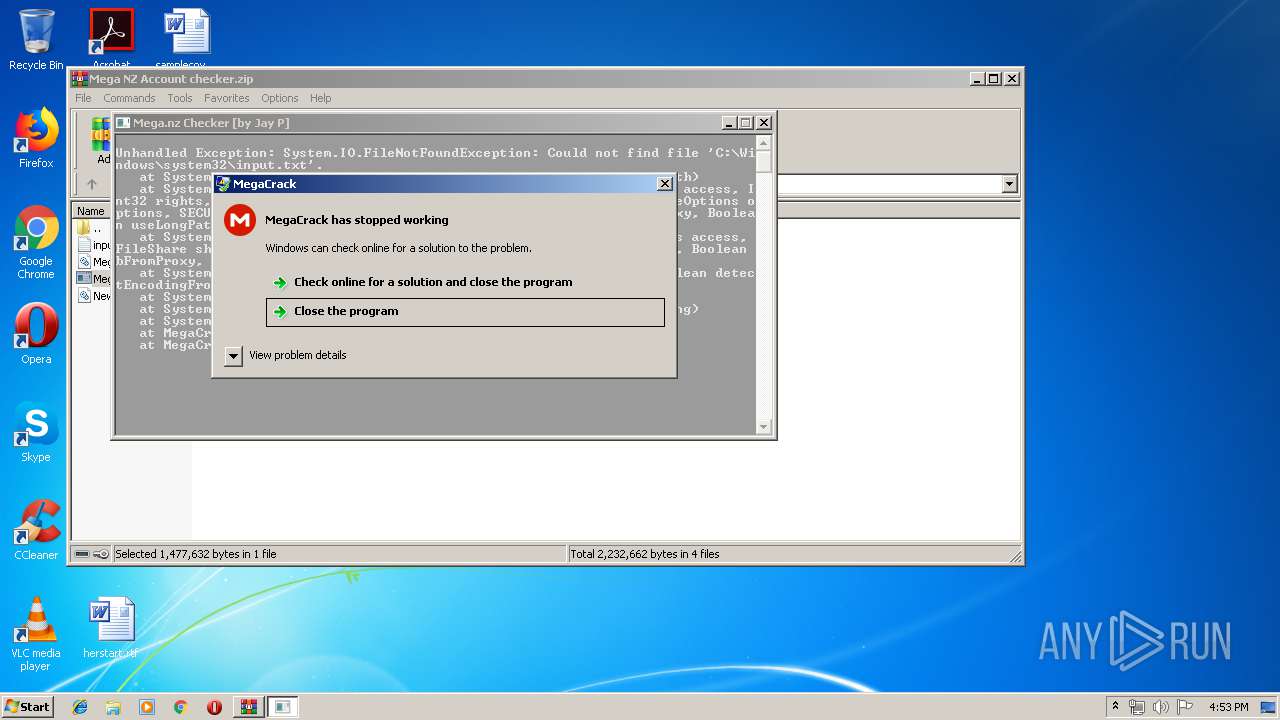Click scroll up arrow in console window
Image resolution: width=1280 pixels, height=720 pixels.
763,142
